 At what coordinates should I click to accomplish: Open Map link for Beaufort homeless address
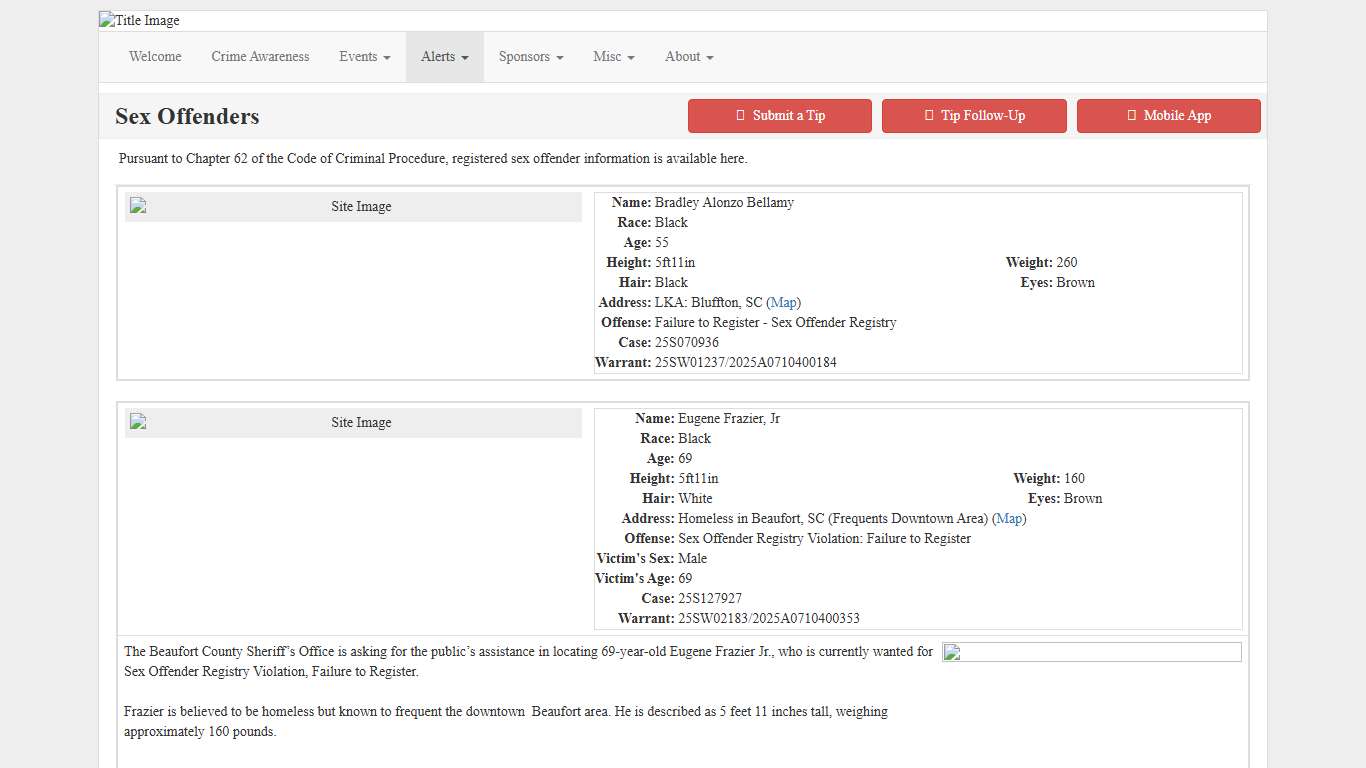coord(1009,519)
